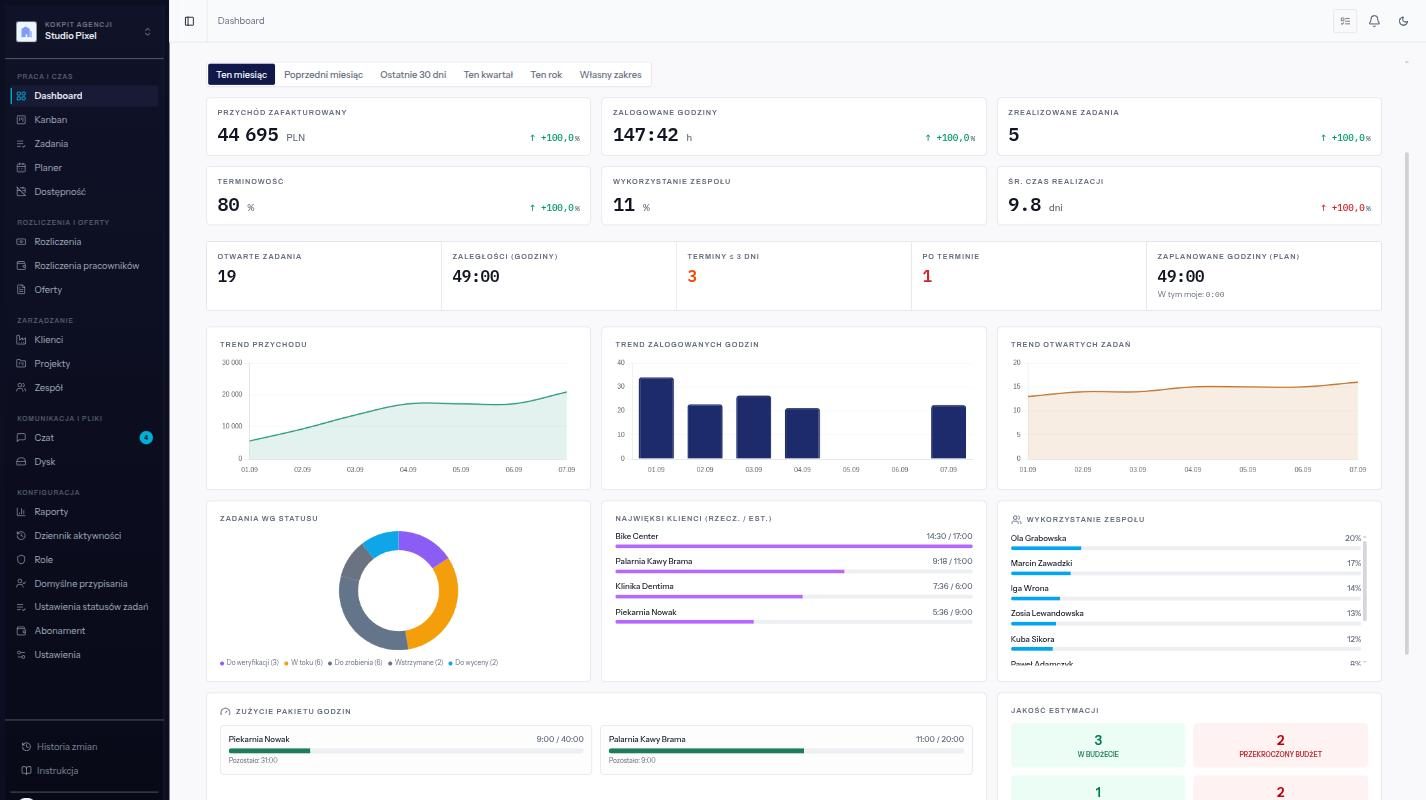
Task: Open Raporty in sidebar
Action: [x=84, y=512]
